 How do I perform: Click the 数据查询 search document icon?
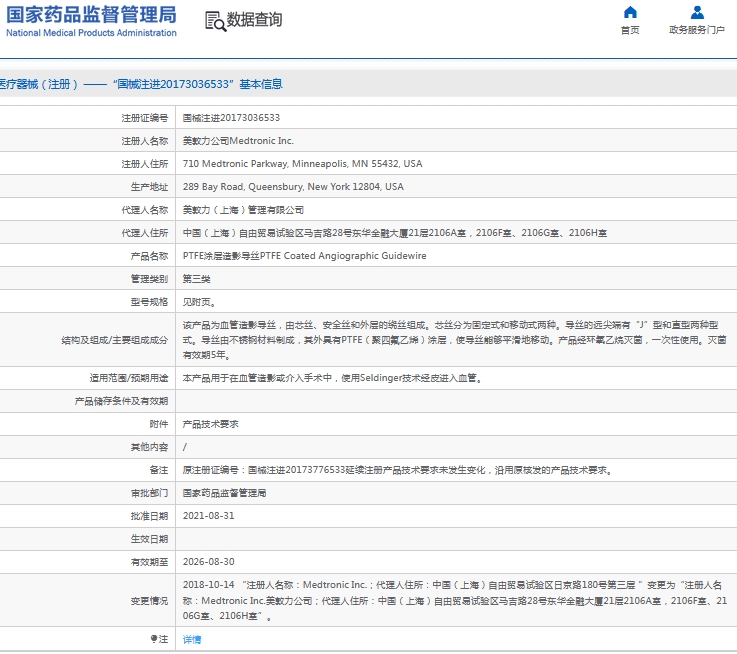215,21
